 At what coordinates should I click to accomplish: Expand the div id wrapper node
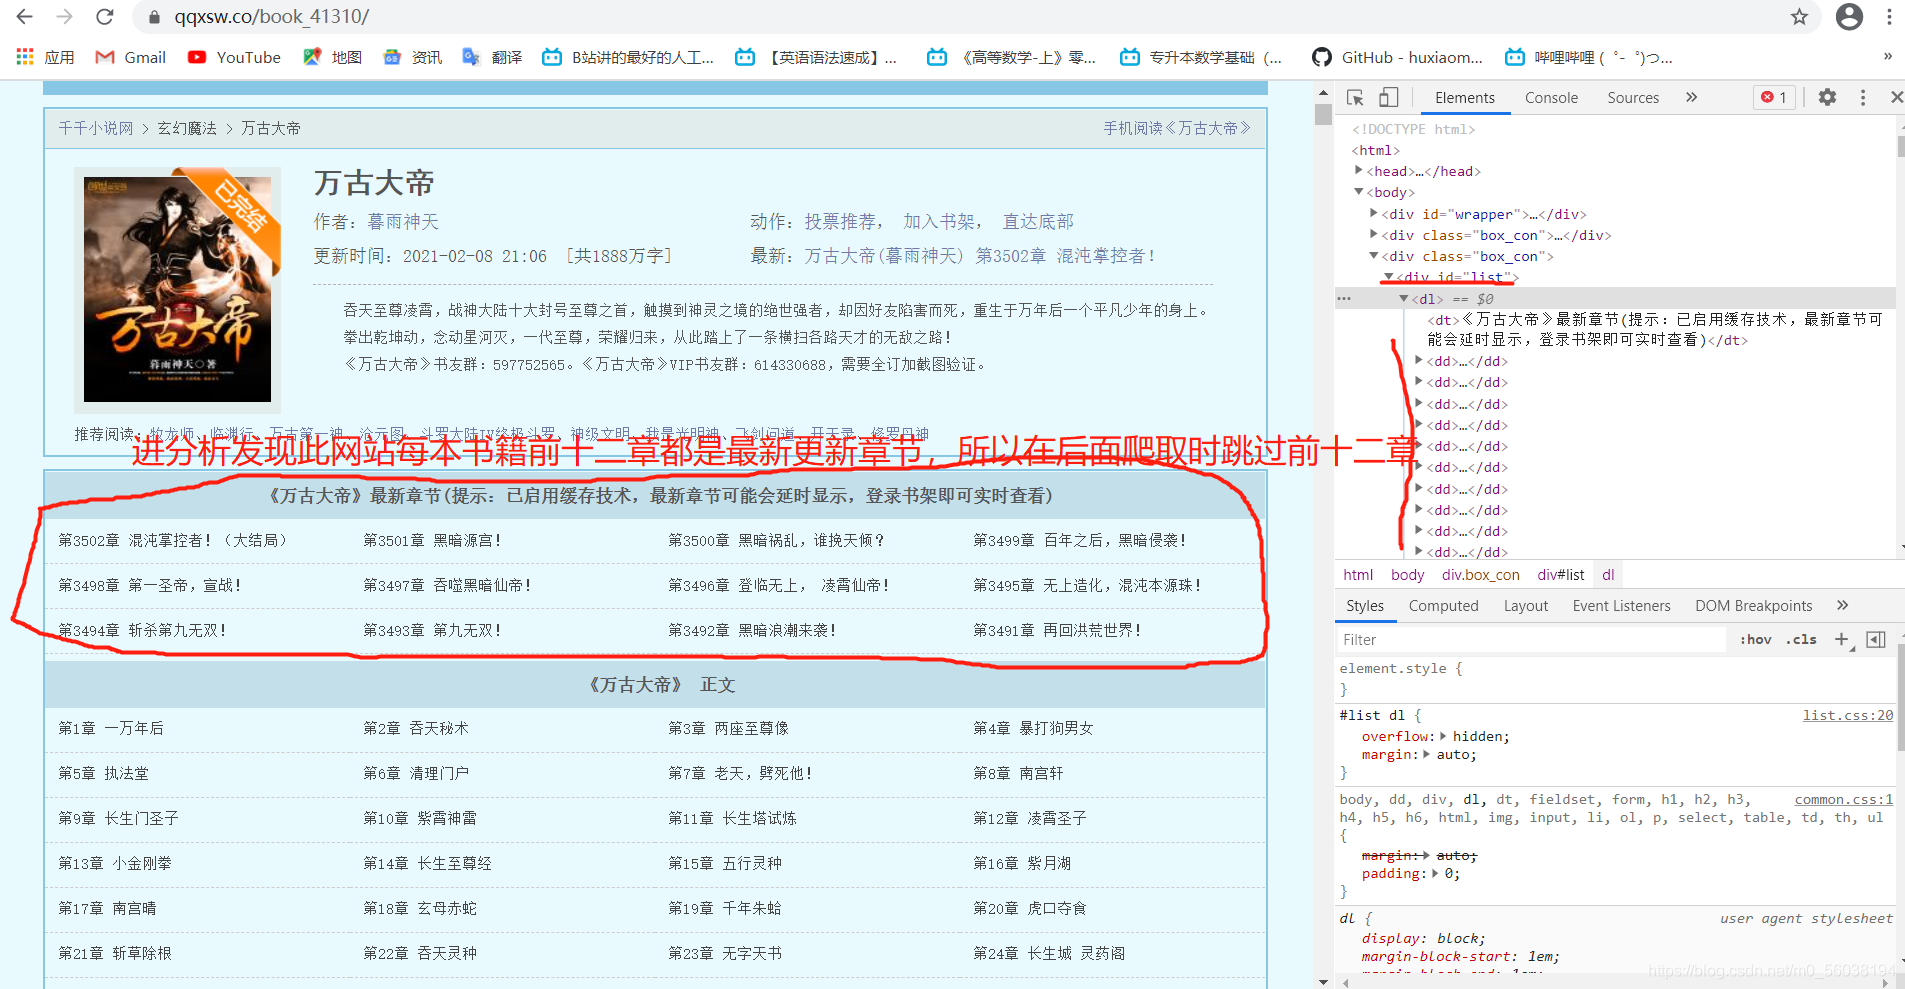pyautogui.click(x=1374, y=213)
